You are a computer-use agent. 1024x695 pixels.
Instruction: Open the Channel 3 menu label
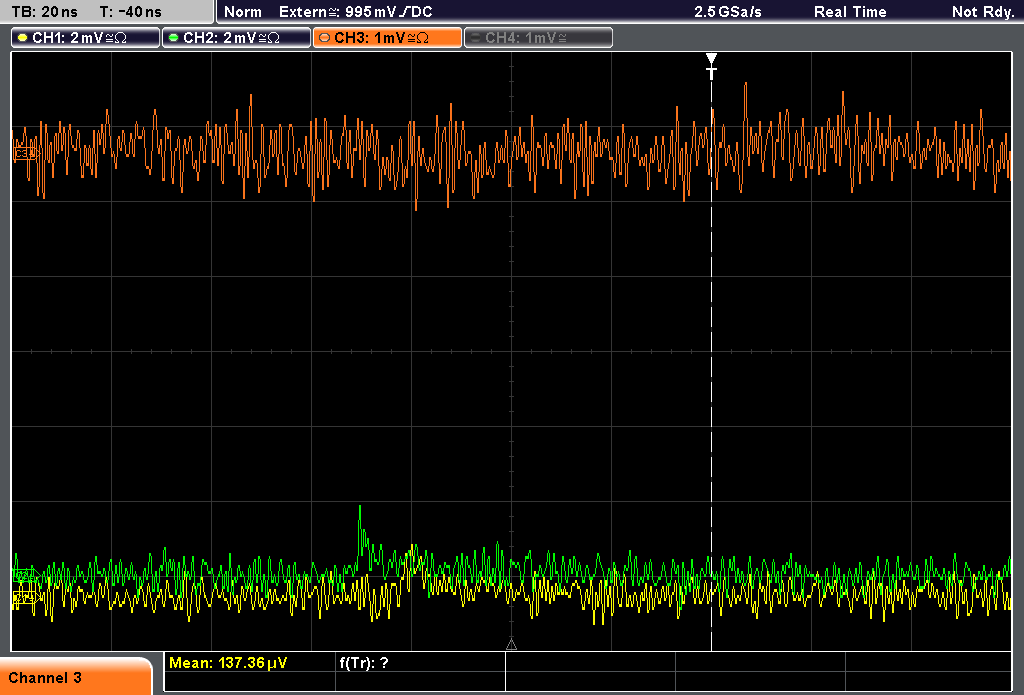[x=76, y=677]
